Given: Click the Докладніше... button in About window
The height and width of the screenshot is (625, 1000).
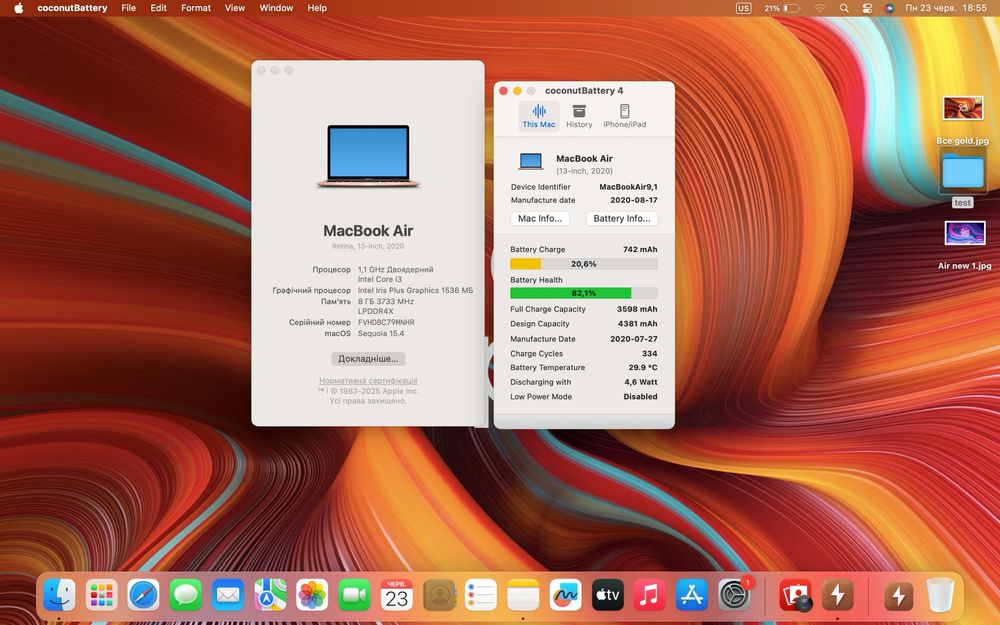Looking at the screenshot, I should tap(368, 358).
